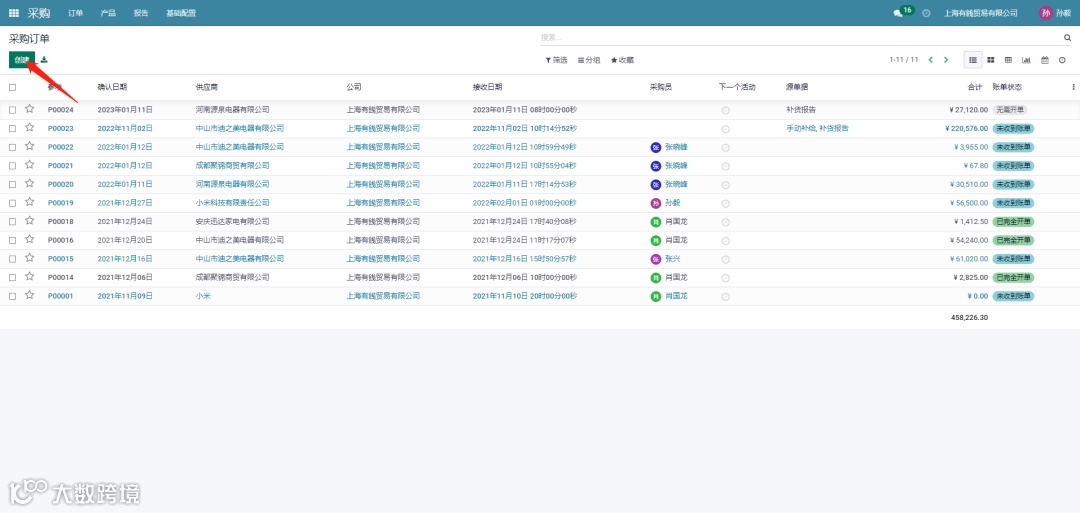
Task: Tick the checkbox for order P00018
Action: coord(12,222)
